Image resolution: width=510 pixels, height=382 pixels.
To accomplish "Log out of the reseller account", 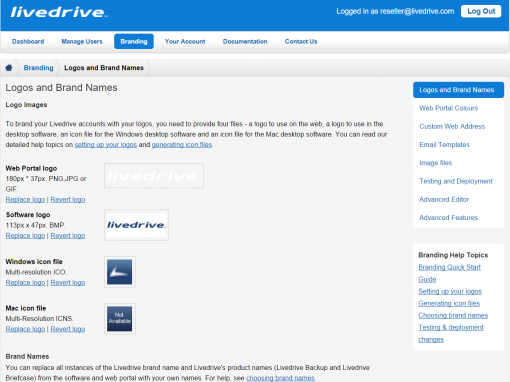I will [x=481, y=11].
